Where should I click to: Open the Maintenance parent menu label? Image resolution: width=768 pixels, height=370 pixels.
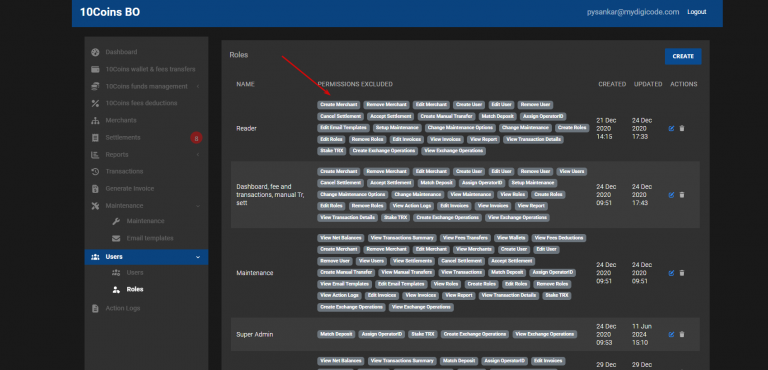point(124,206)
